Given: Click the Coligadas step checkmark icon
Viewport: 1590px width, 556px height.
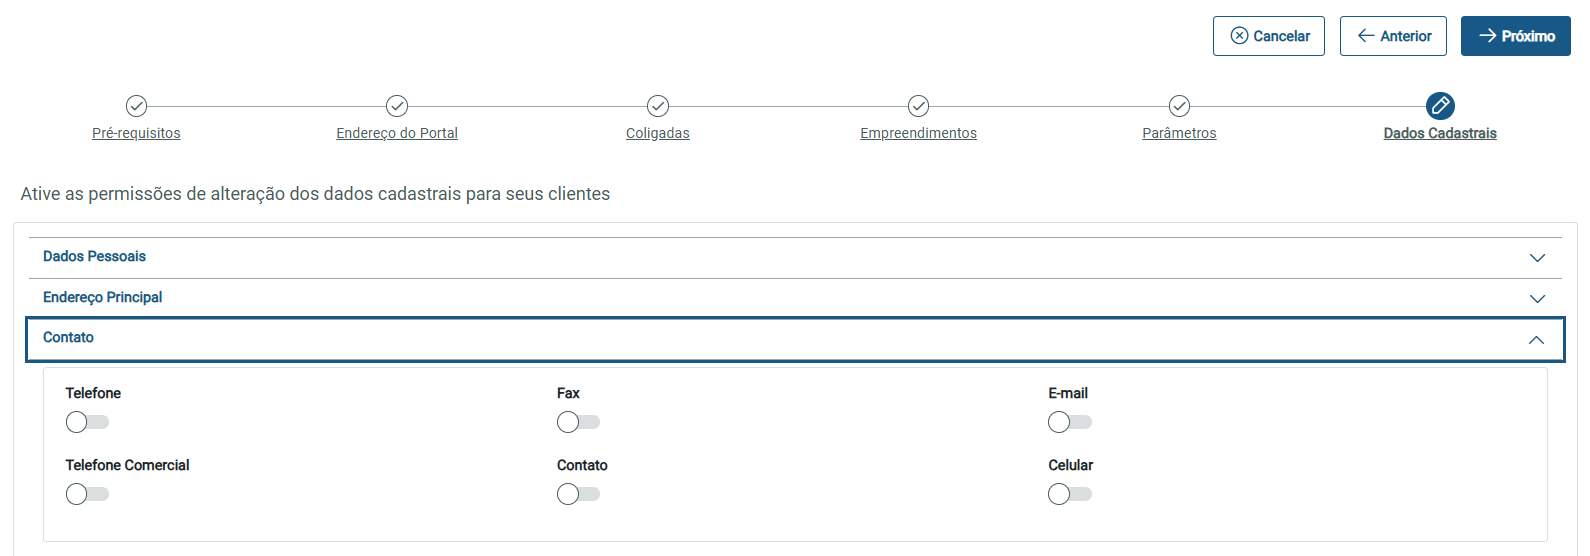Looking at the screenshot, I should coord(658,106).
